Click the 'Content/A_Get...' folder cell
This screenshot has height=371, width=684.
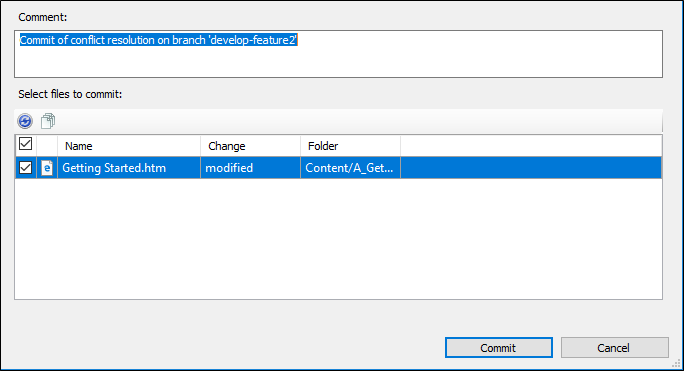click(x=349, y=168)
